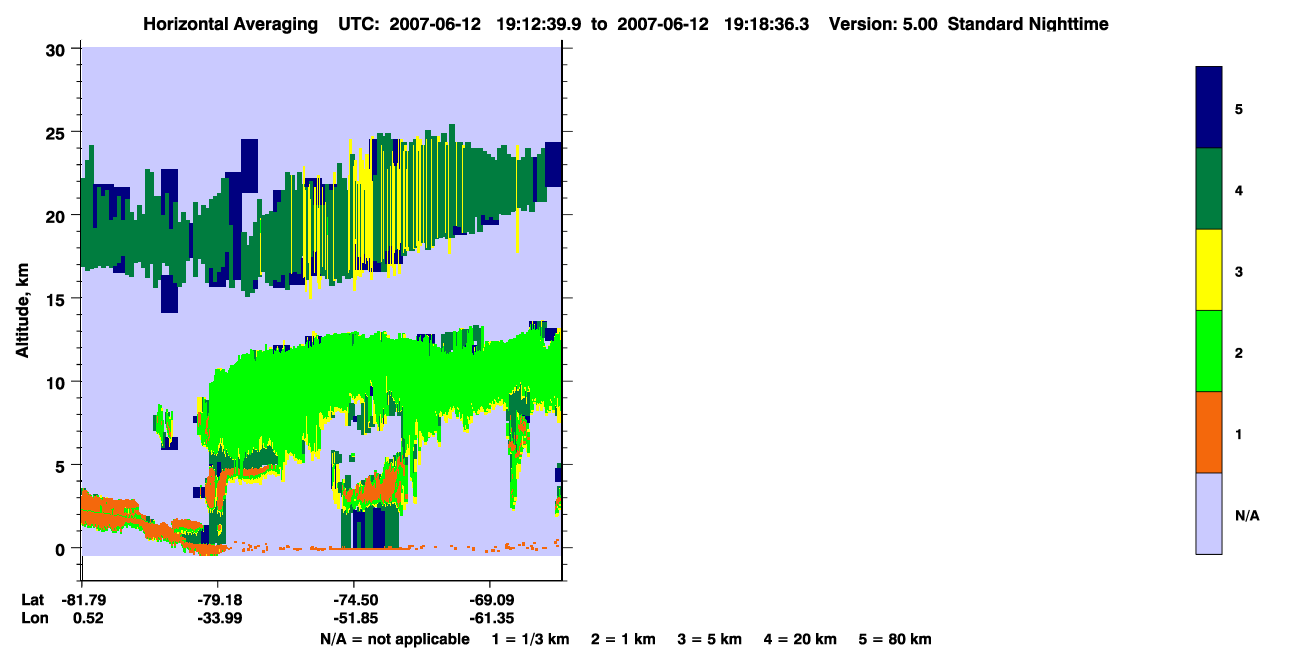Click the colorbar label '1'
This screenshot has height=667, width=1300.
point(1240,434)
